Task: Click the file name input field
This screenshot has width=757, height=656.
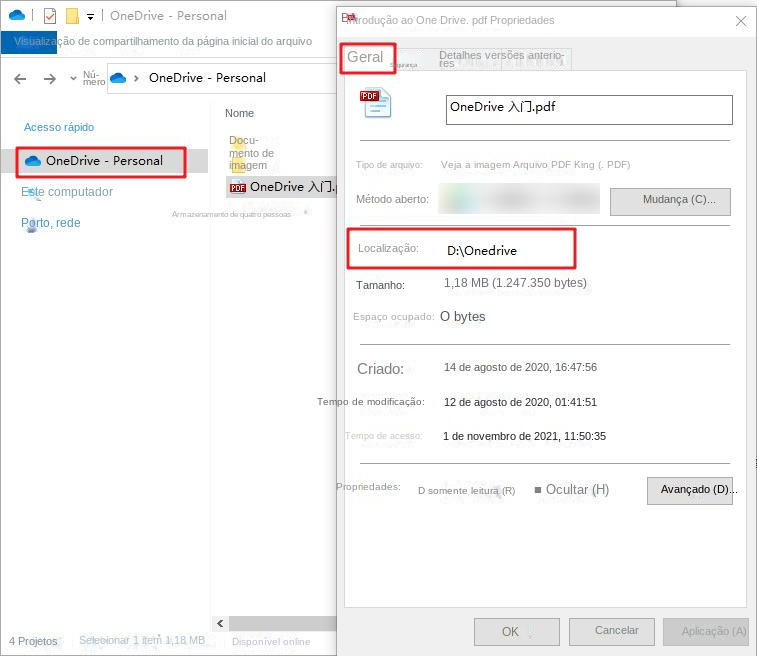Action: (x=589, y=110)
